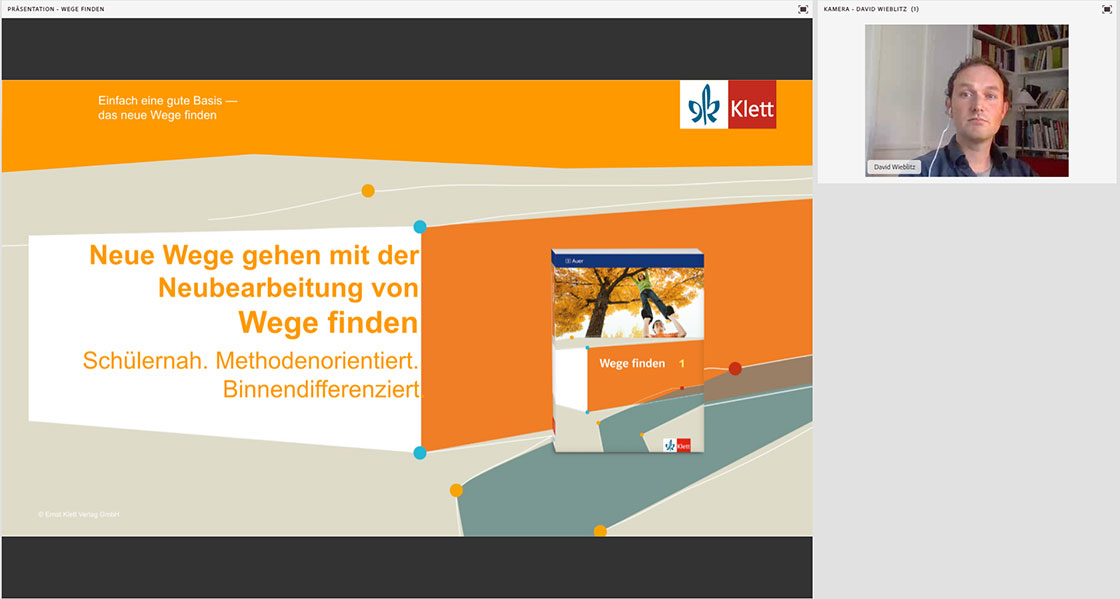Image resolution: width=1120 pixels, height=599 pixels.
Task: Maximize the Präsentation panel to fullscreen
Action: click(803, 9)
